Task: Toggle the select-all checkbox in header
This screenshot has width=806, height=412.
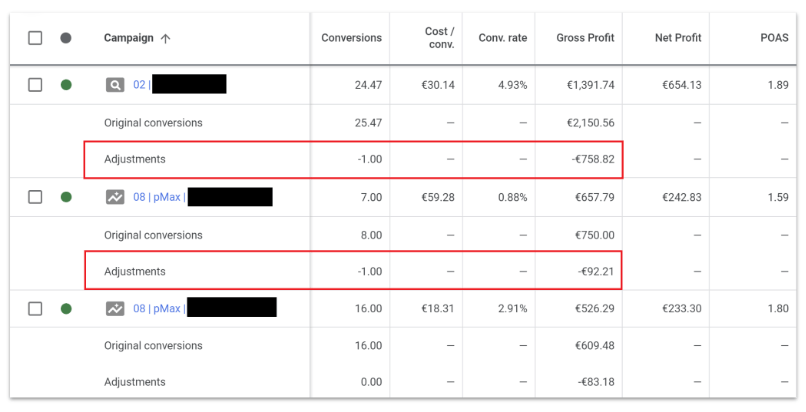Action: pyautogui.click(x=35, y=38)
